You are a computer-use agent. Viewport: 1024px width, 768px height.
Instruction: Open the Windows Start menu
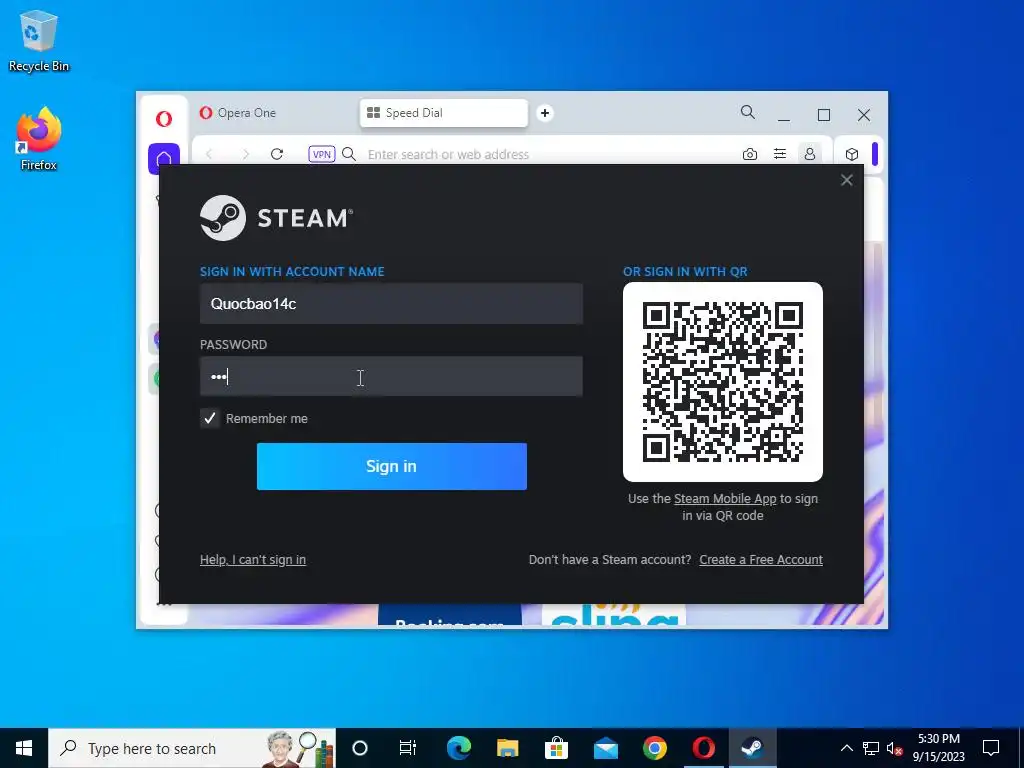coord(24,748)
